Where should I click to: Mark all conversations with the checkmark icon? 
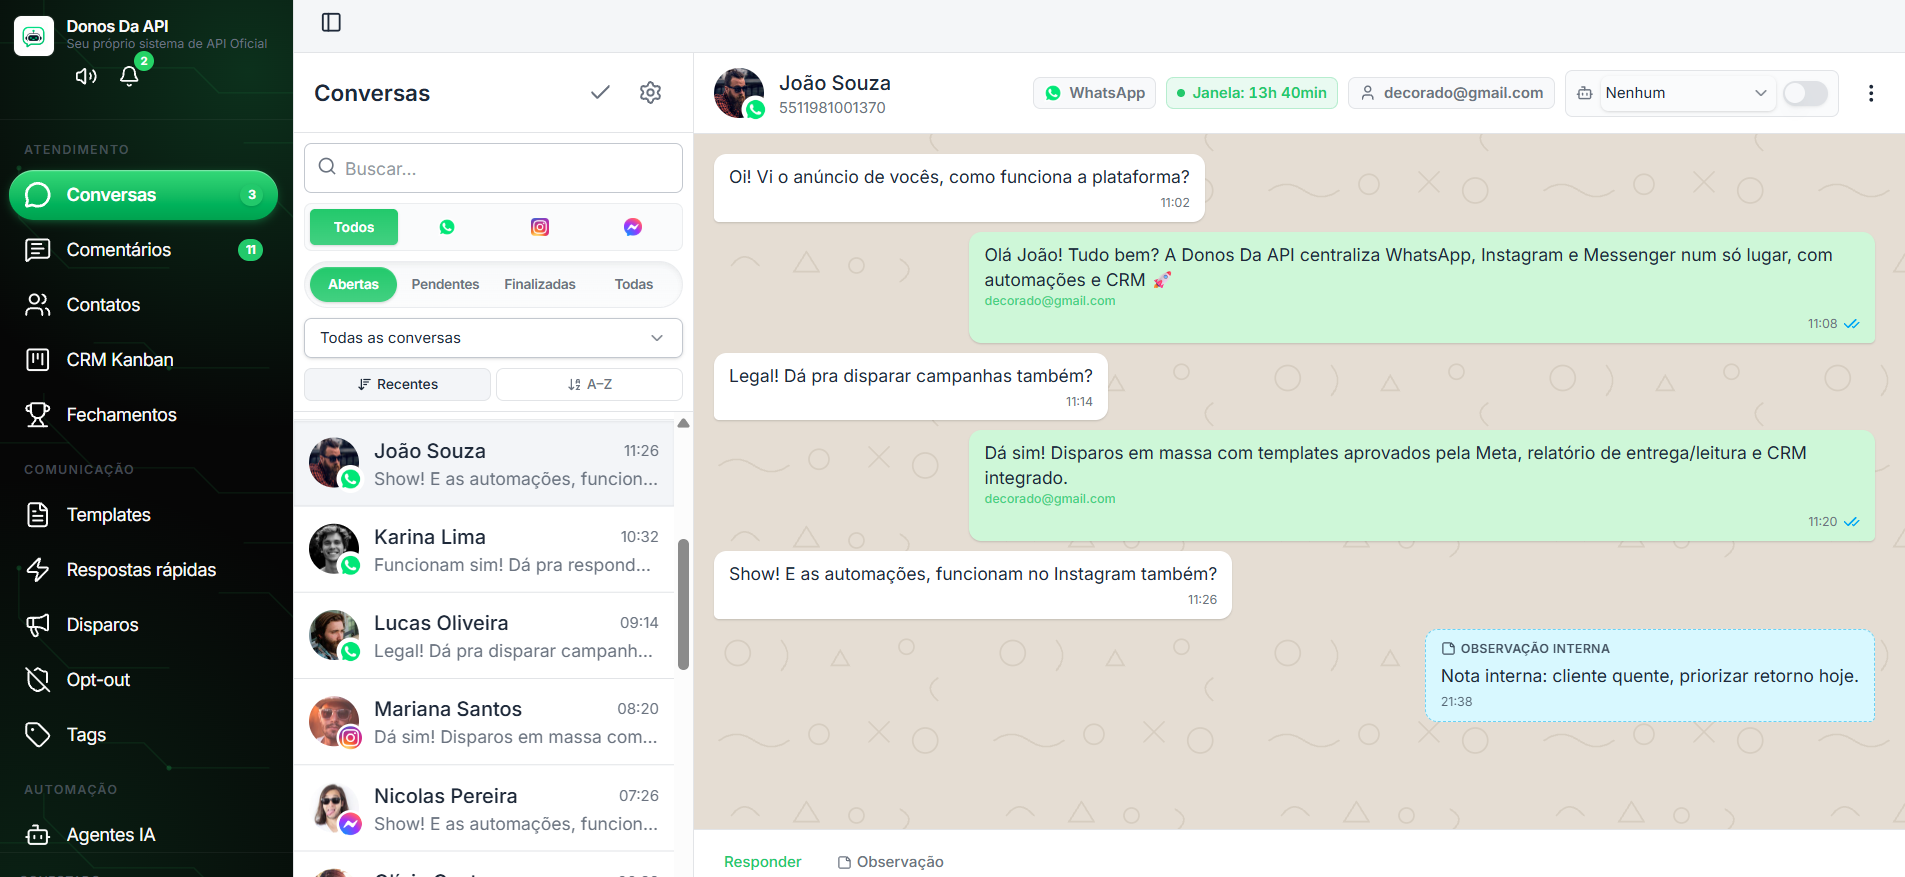click(x=600, y=92)
